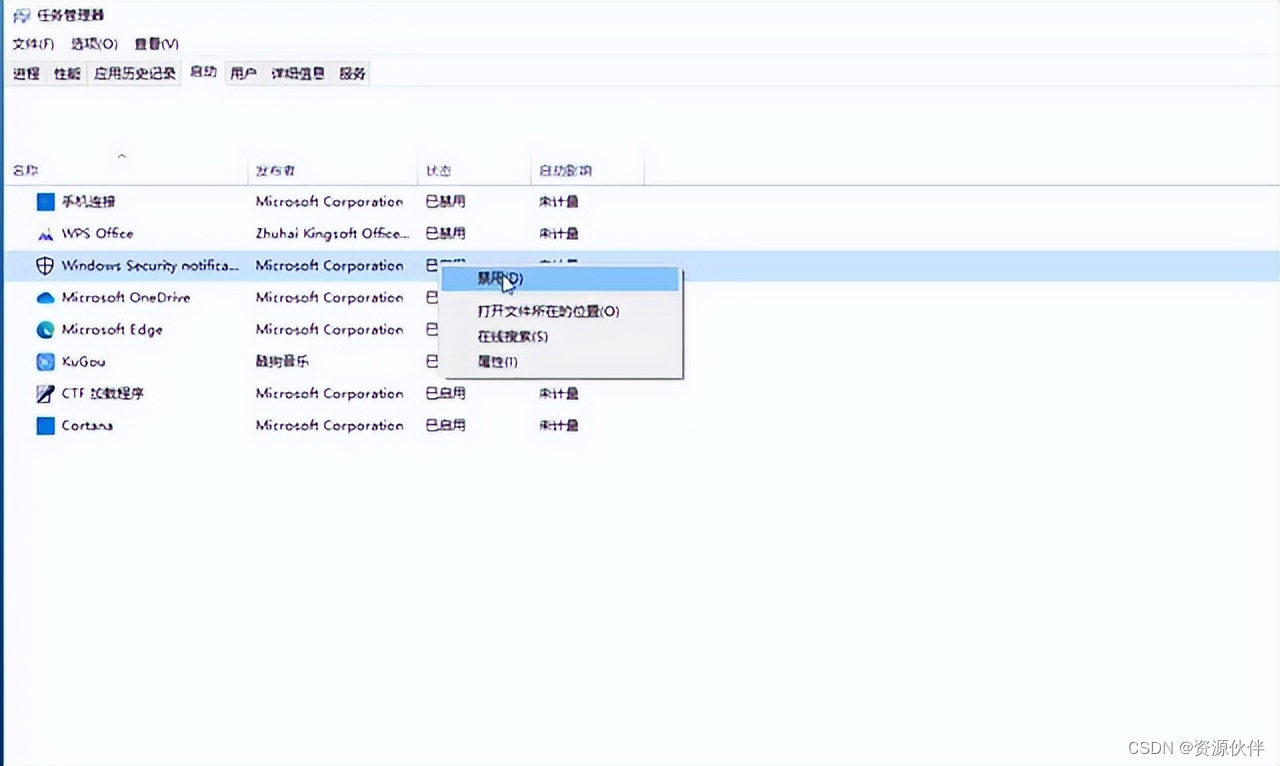The image size is (1280, 766).
Task: Click 未计量 impact for WPS Office
Action: pos(559,234)
